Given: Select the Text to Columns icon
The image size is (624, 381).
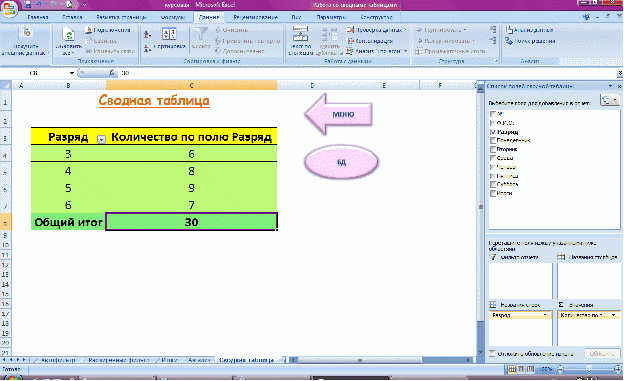Looking at the screenshot, I should coord(300,34).
